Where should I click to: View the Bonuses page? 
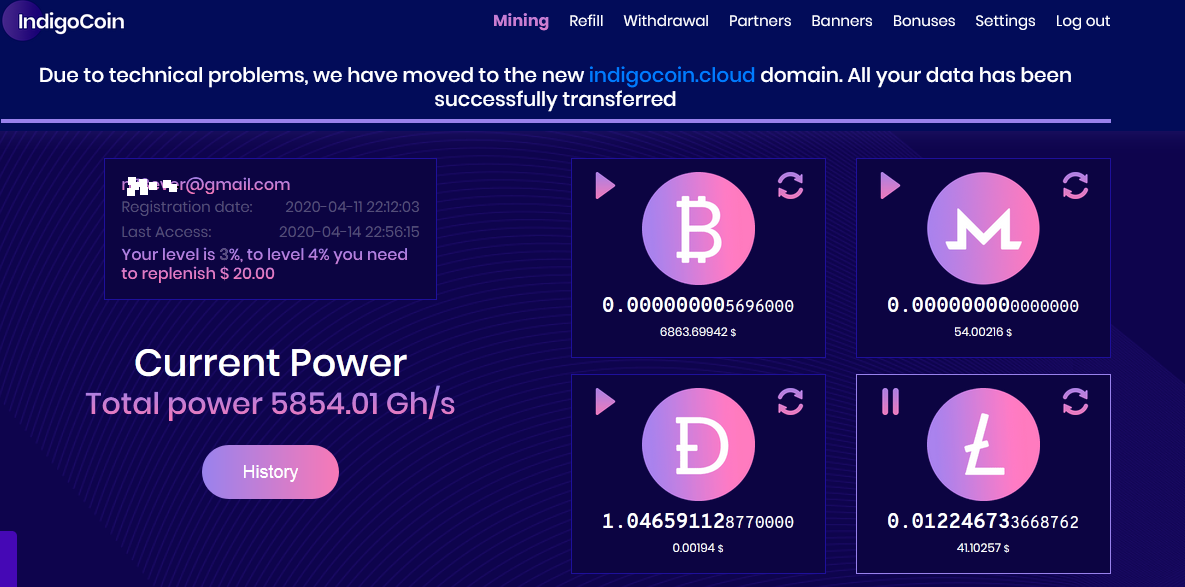pyautogui.click(x=924, y=20)
